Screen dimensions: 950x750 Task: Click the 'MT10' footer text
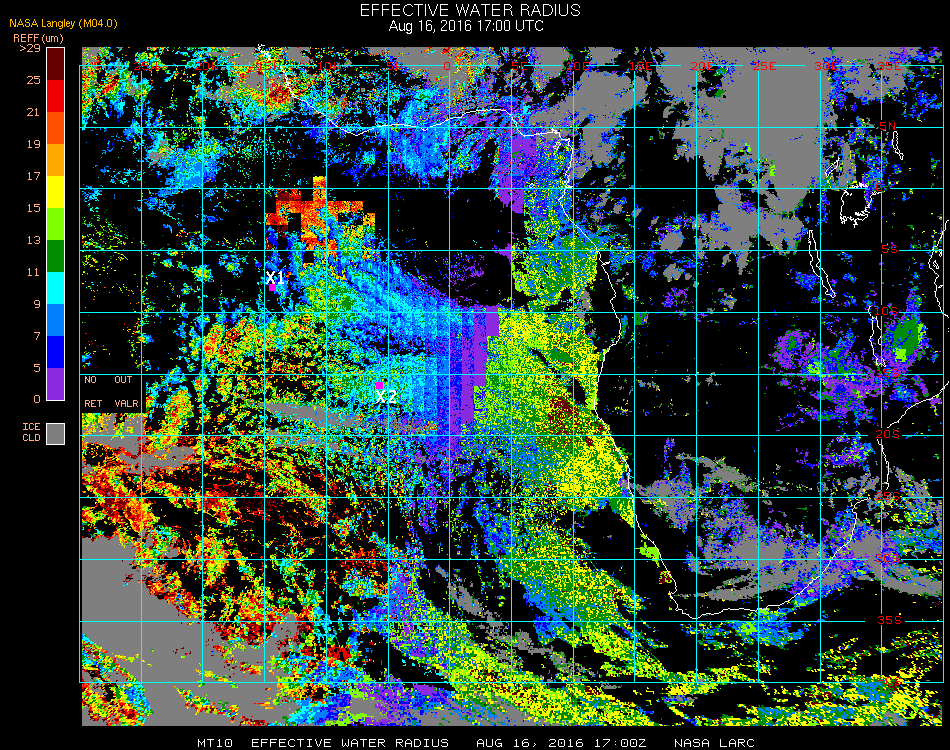pyautogui.click(x=215, y=743)
